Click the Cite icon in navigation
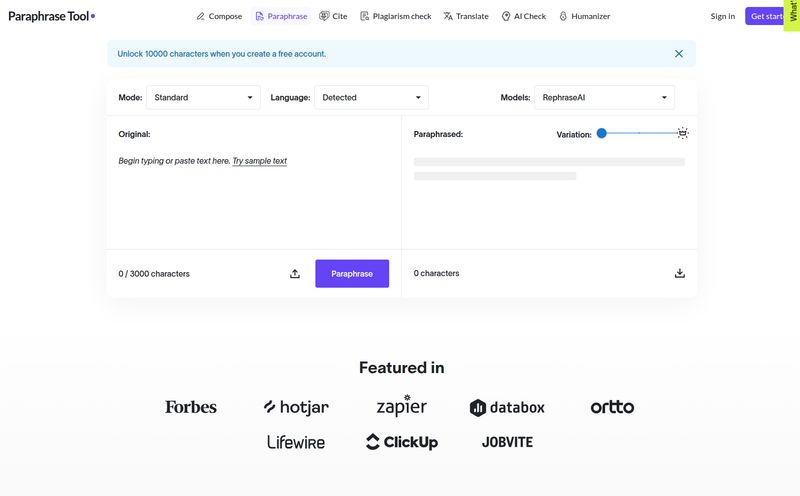Image resolution: width=800 pixels, height=496 pixels. (x=324, y=16)
